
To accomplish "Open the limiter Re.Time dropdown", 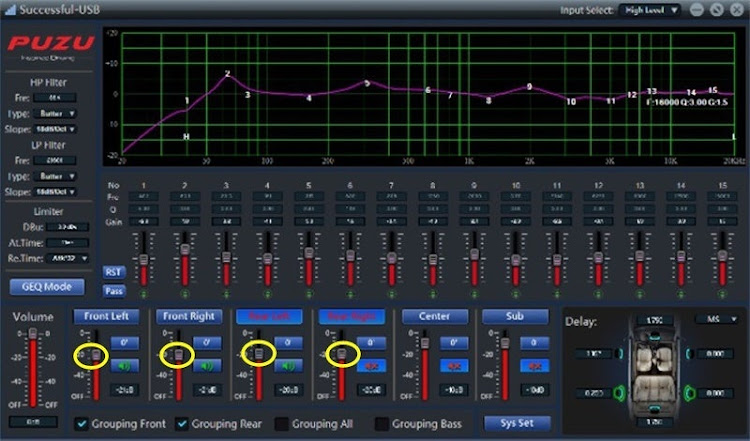I will click(x=68, y=258).
